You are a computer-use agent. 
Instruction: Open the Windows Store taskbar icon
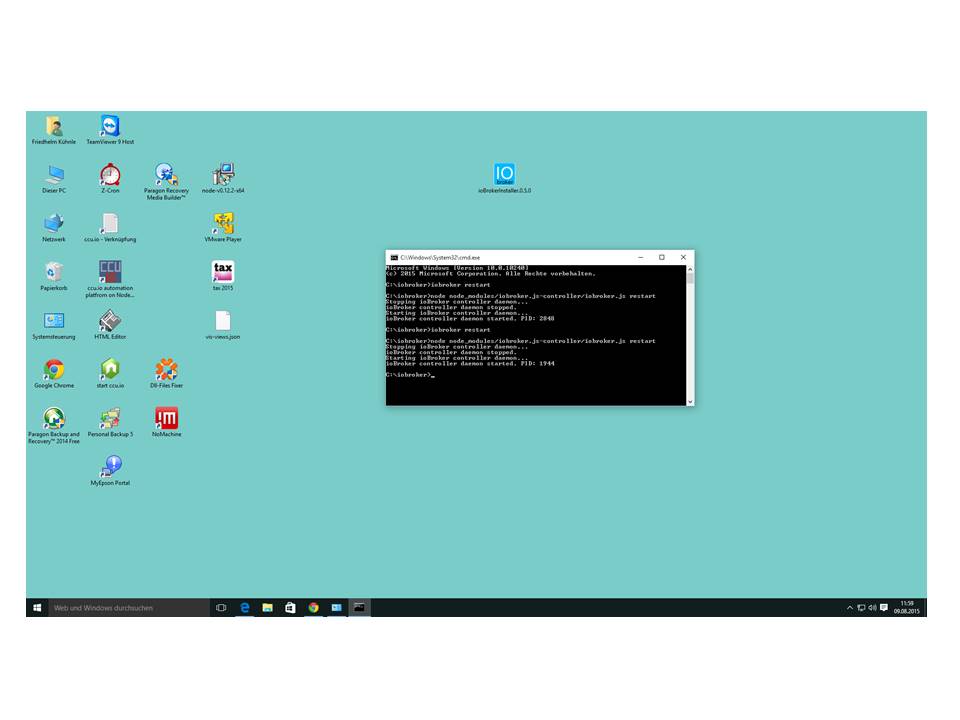[290, 607]
